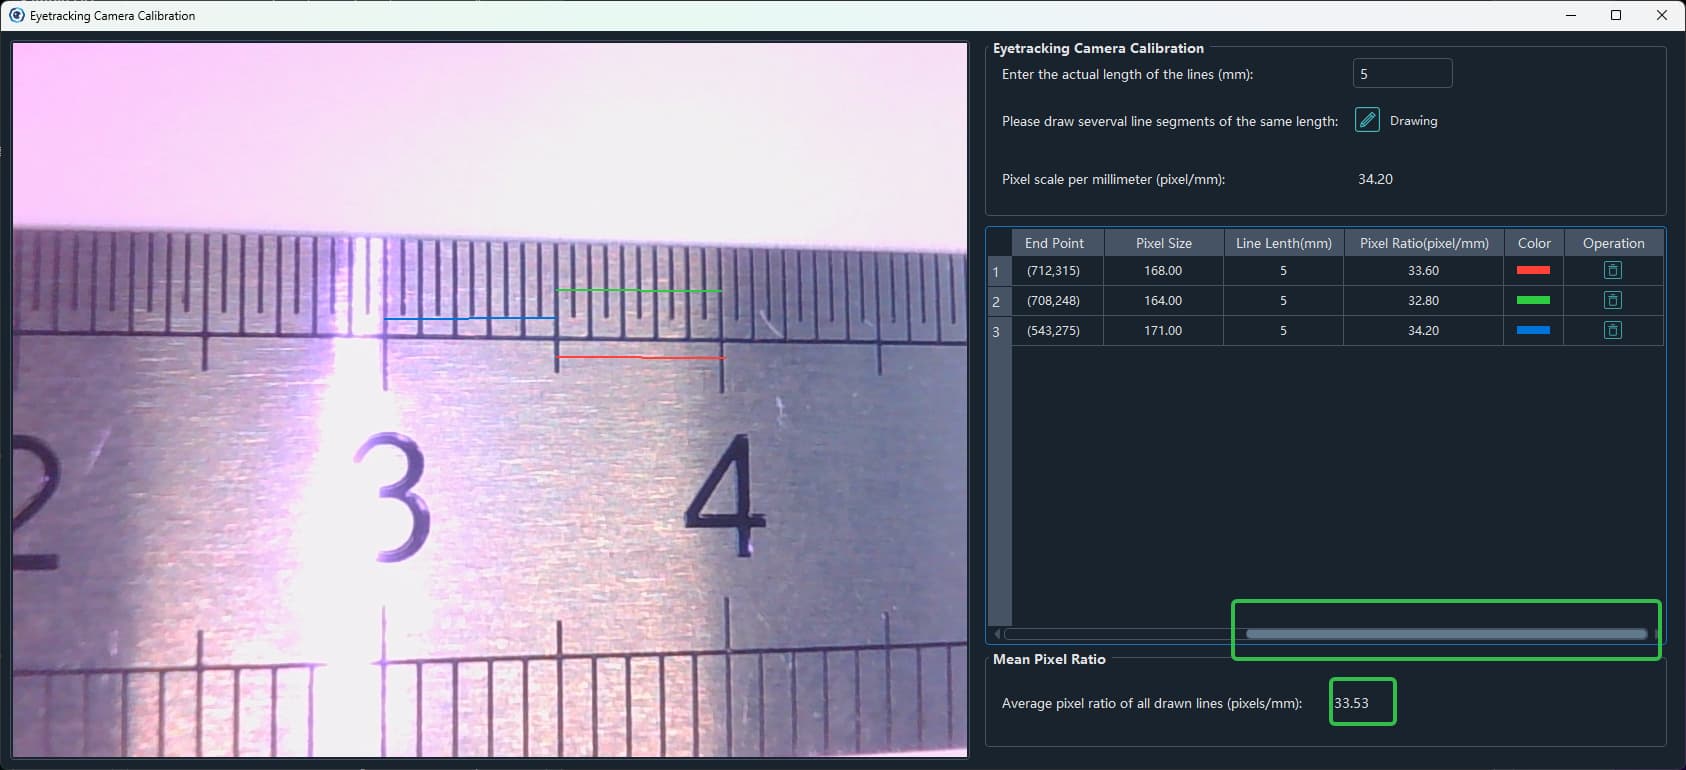Viewport: 1686px width, 770px height.
Task: Click the table's horizontal scrollbar thumb
Action: 1446,634
